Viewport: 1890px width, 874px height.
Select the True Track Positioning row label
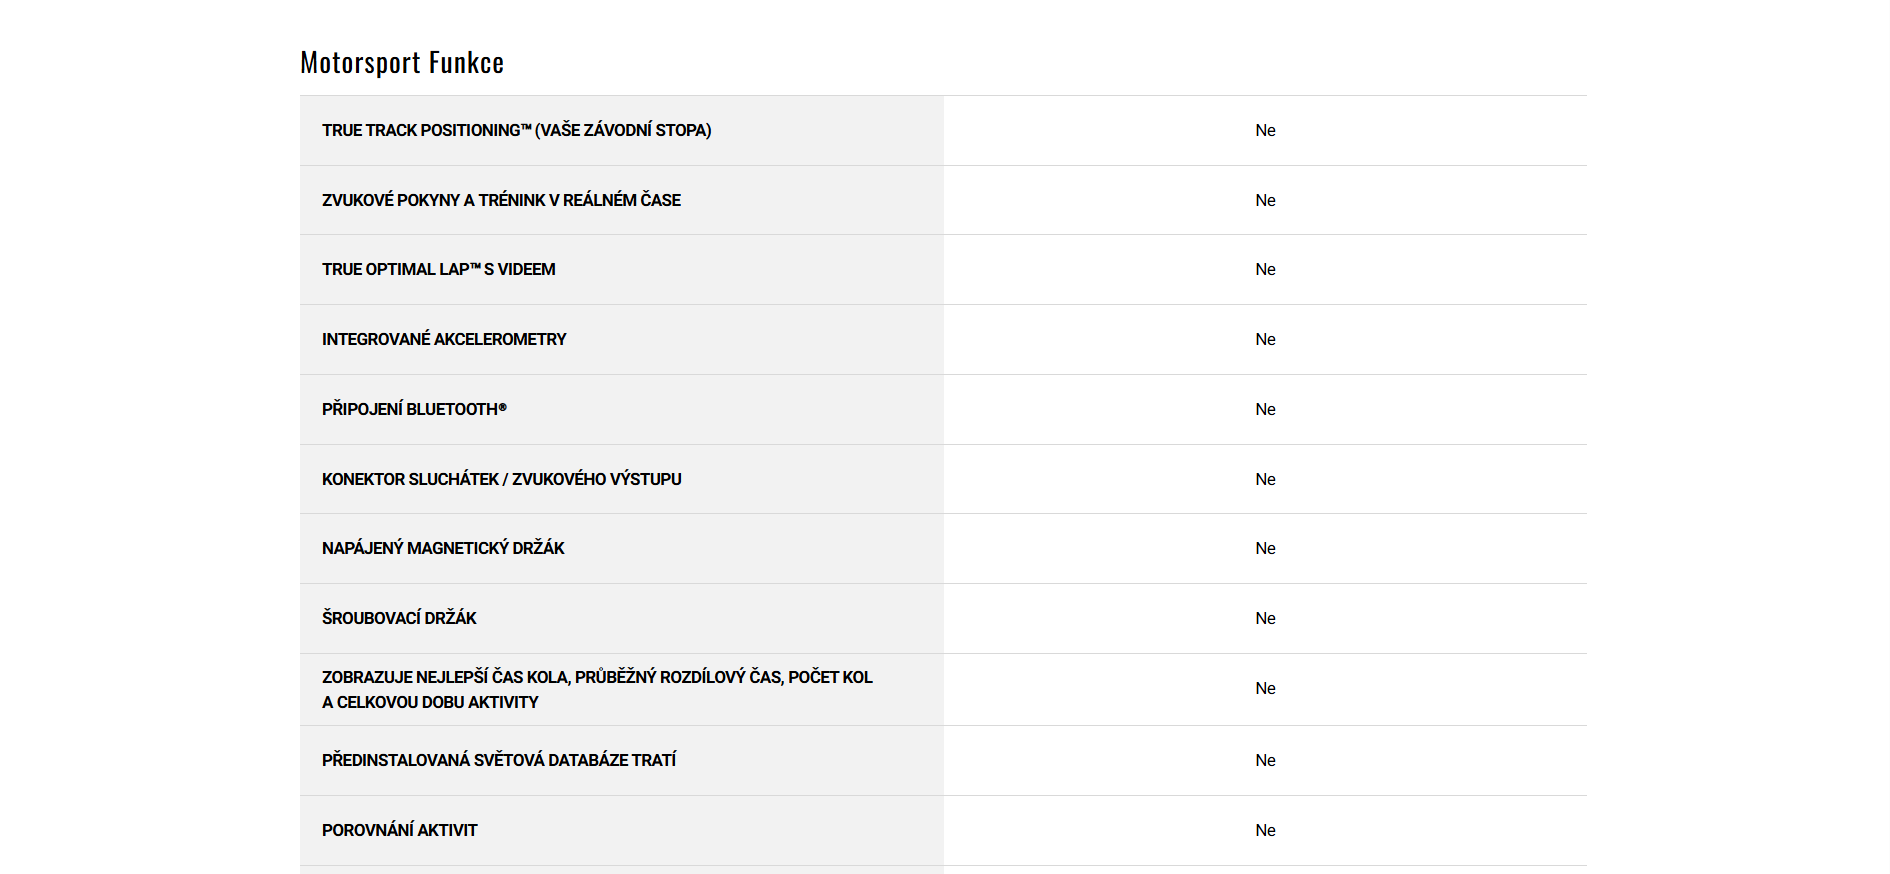[x=516, y=130]
